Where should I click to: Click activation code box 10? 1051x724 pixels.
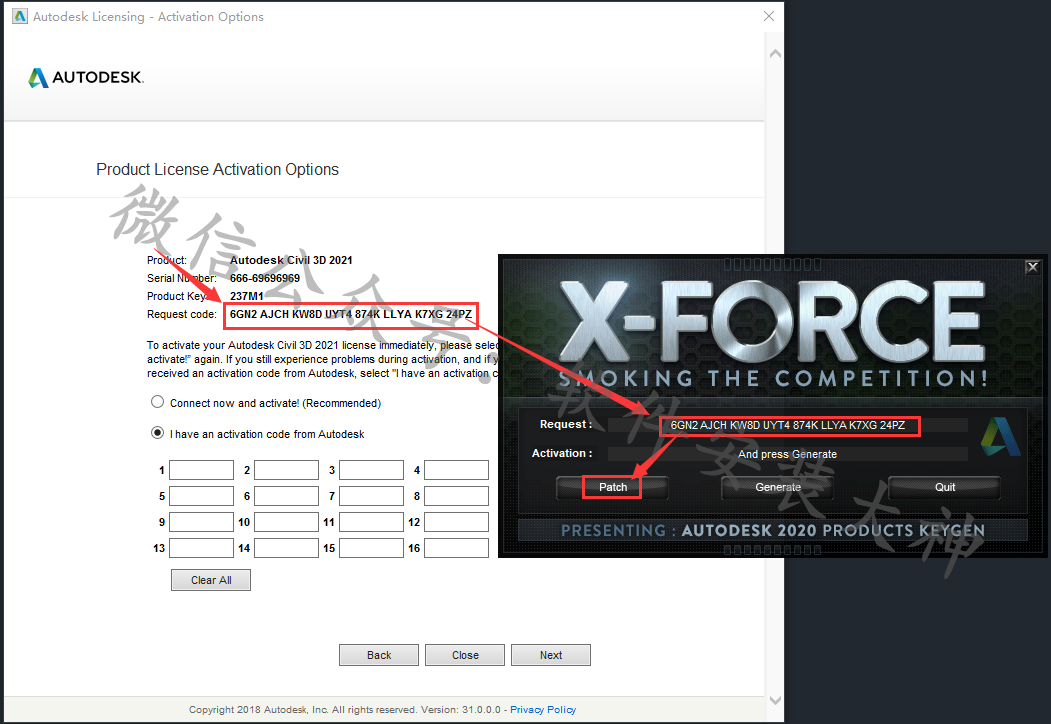(286, 522)
